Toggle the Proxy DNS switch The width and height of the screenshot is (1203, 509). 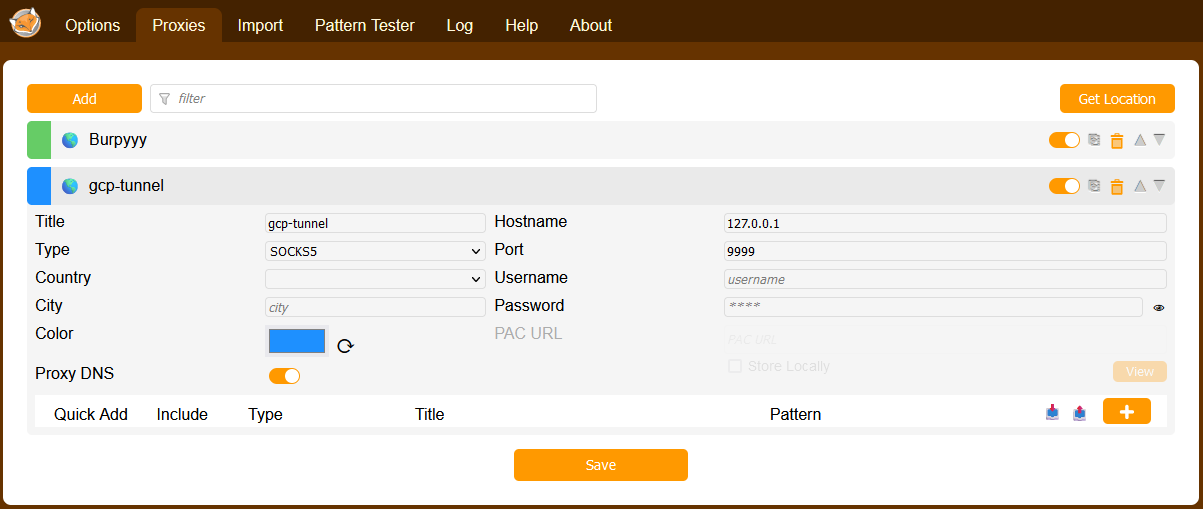click(284, 376)
